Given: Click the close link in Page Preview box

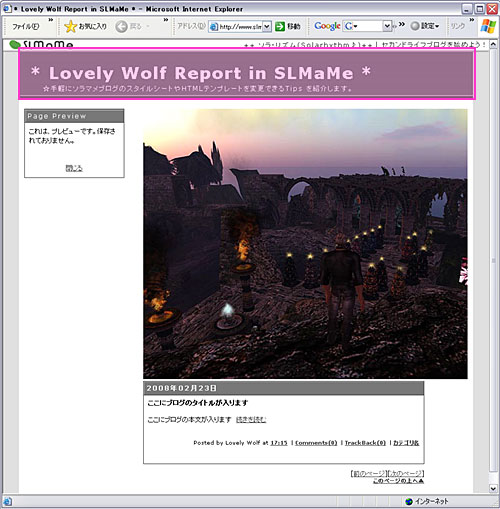Looking at the screenshot, I should [x=74, y=168].
